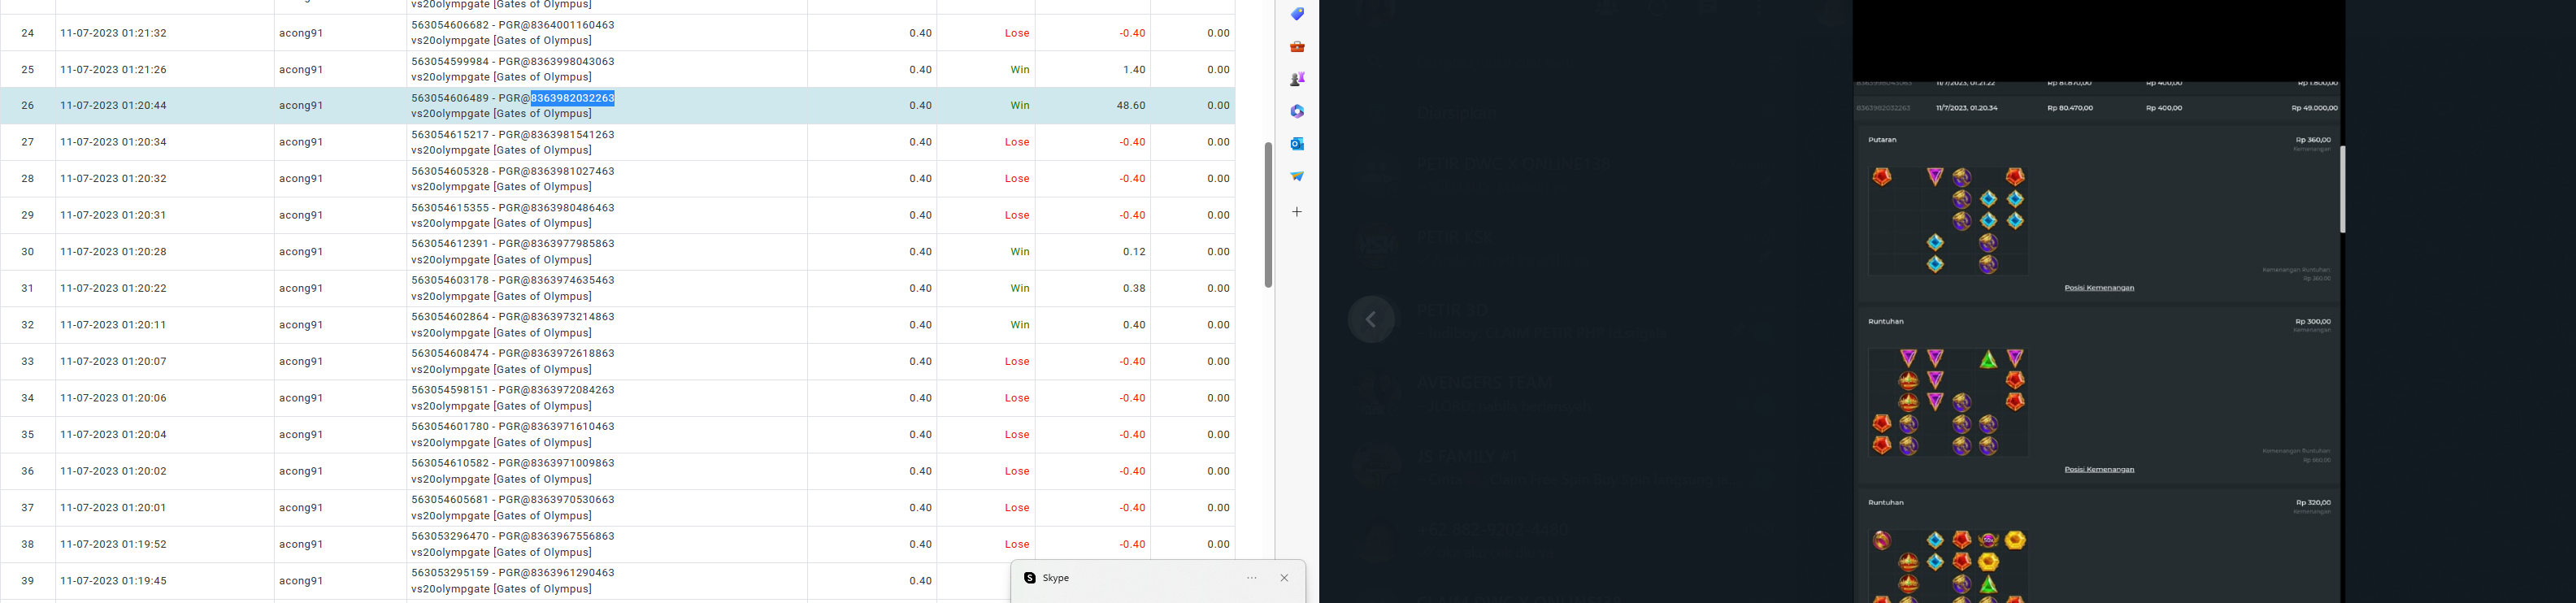The image size is (2576, 603).
Task: Click the game history panel scrollbar
Action: point(2342,190)
